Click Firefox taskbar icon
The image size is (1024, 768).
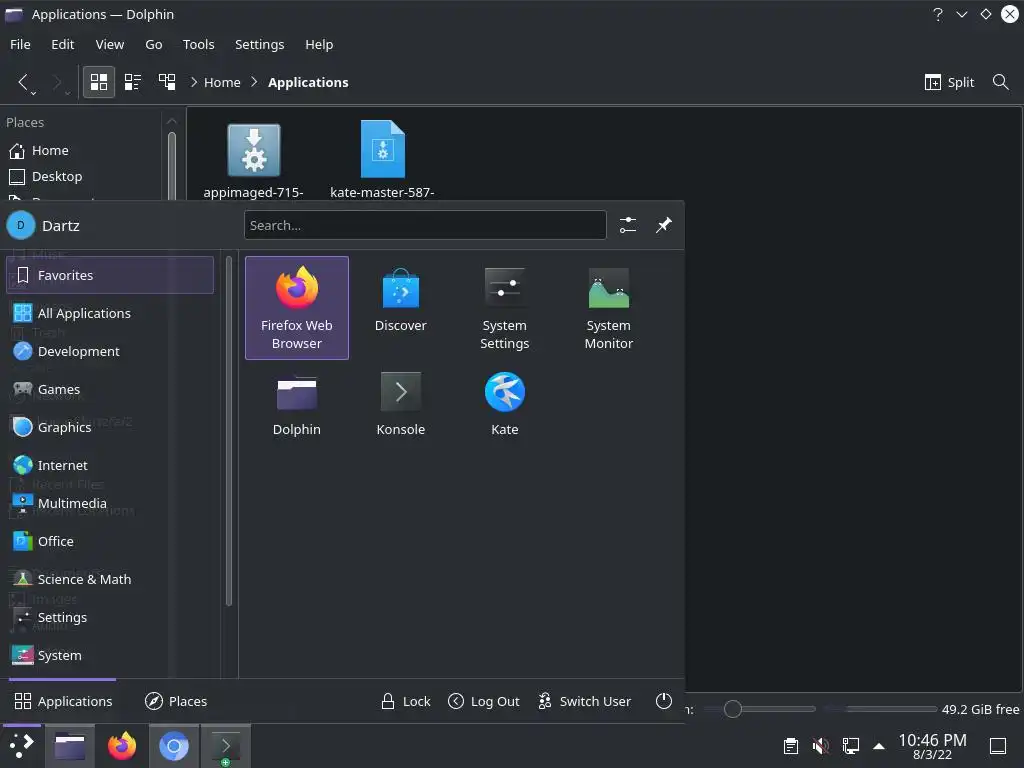coord(121,746)
